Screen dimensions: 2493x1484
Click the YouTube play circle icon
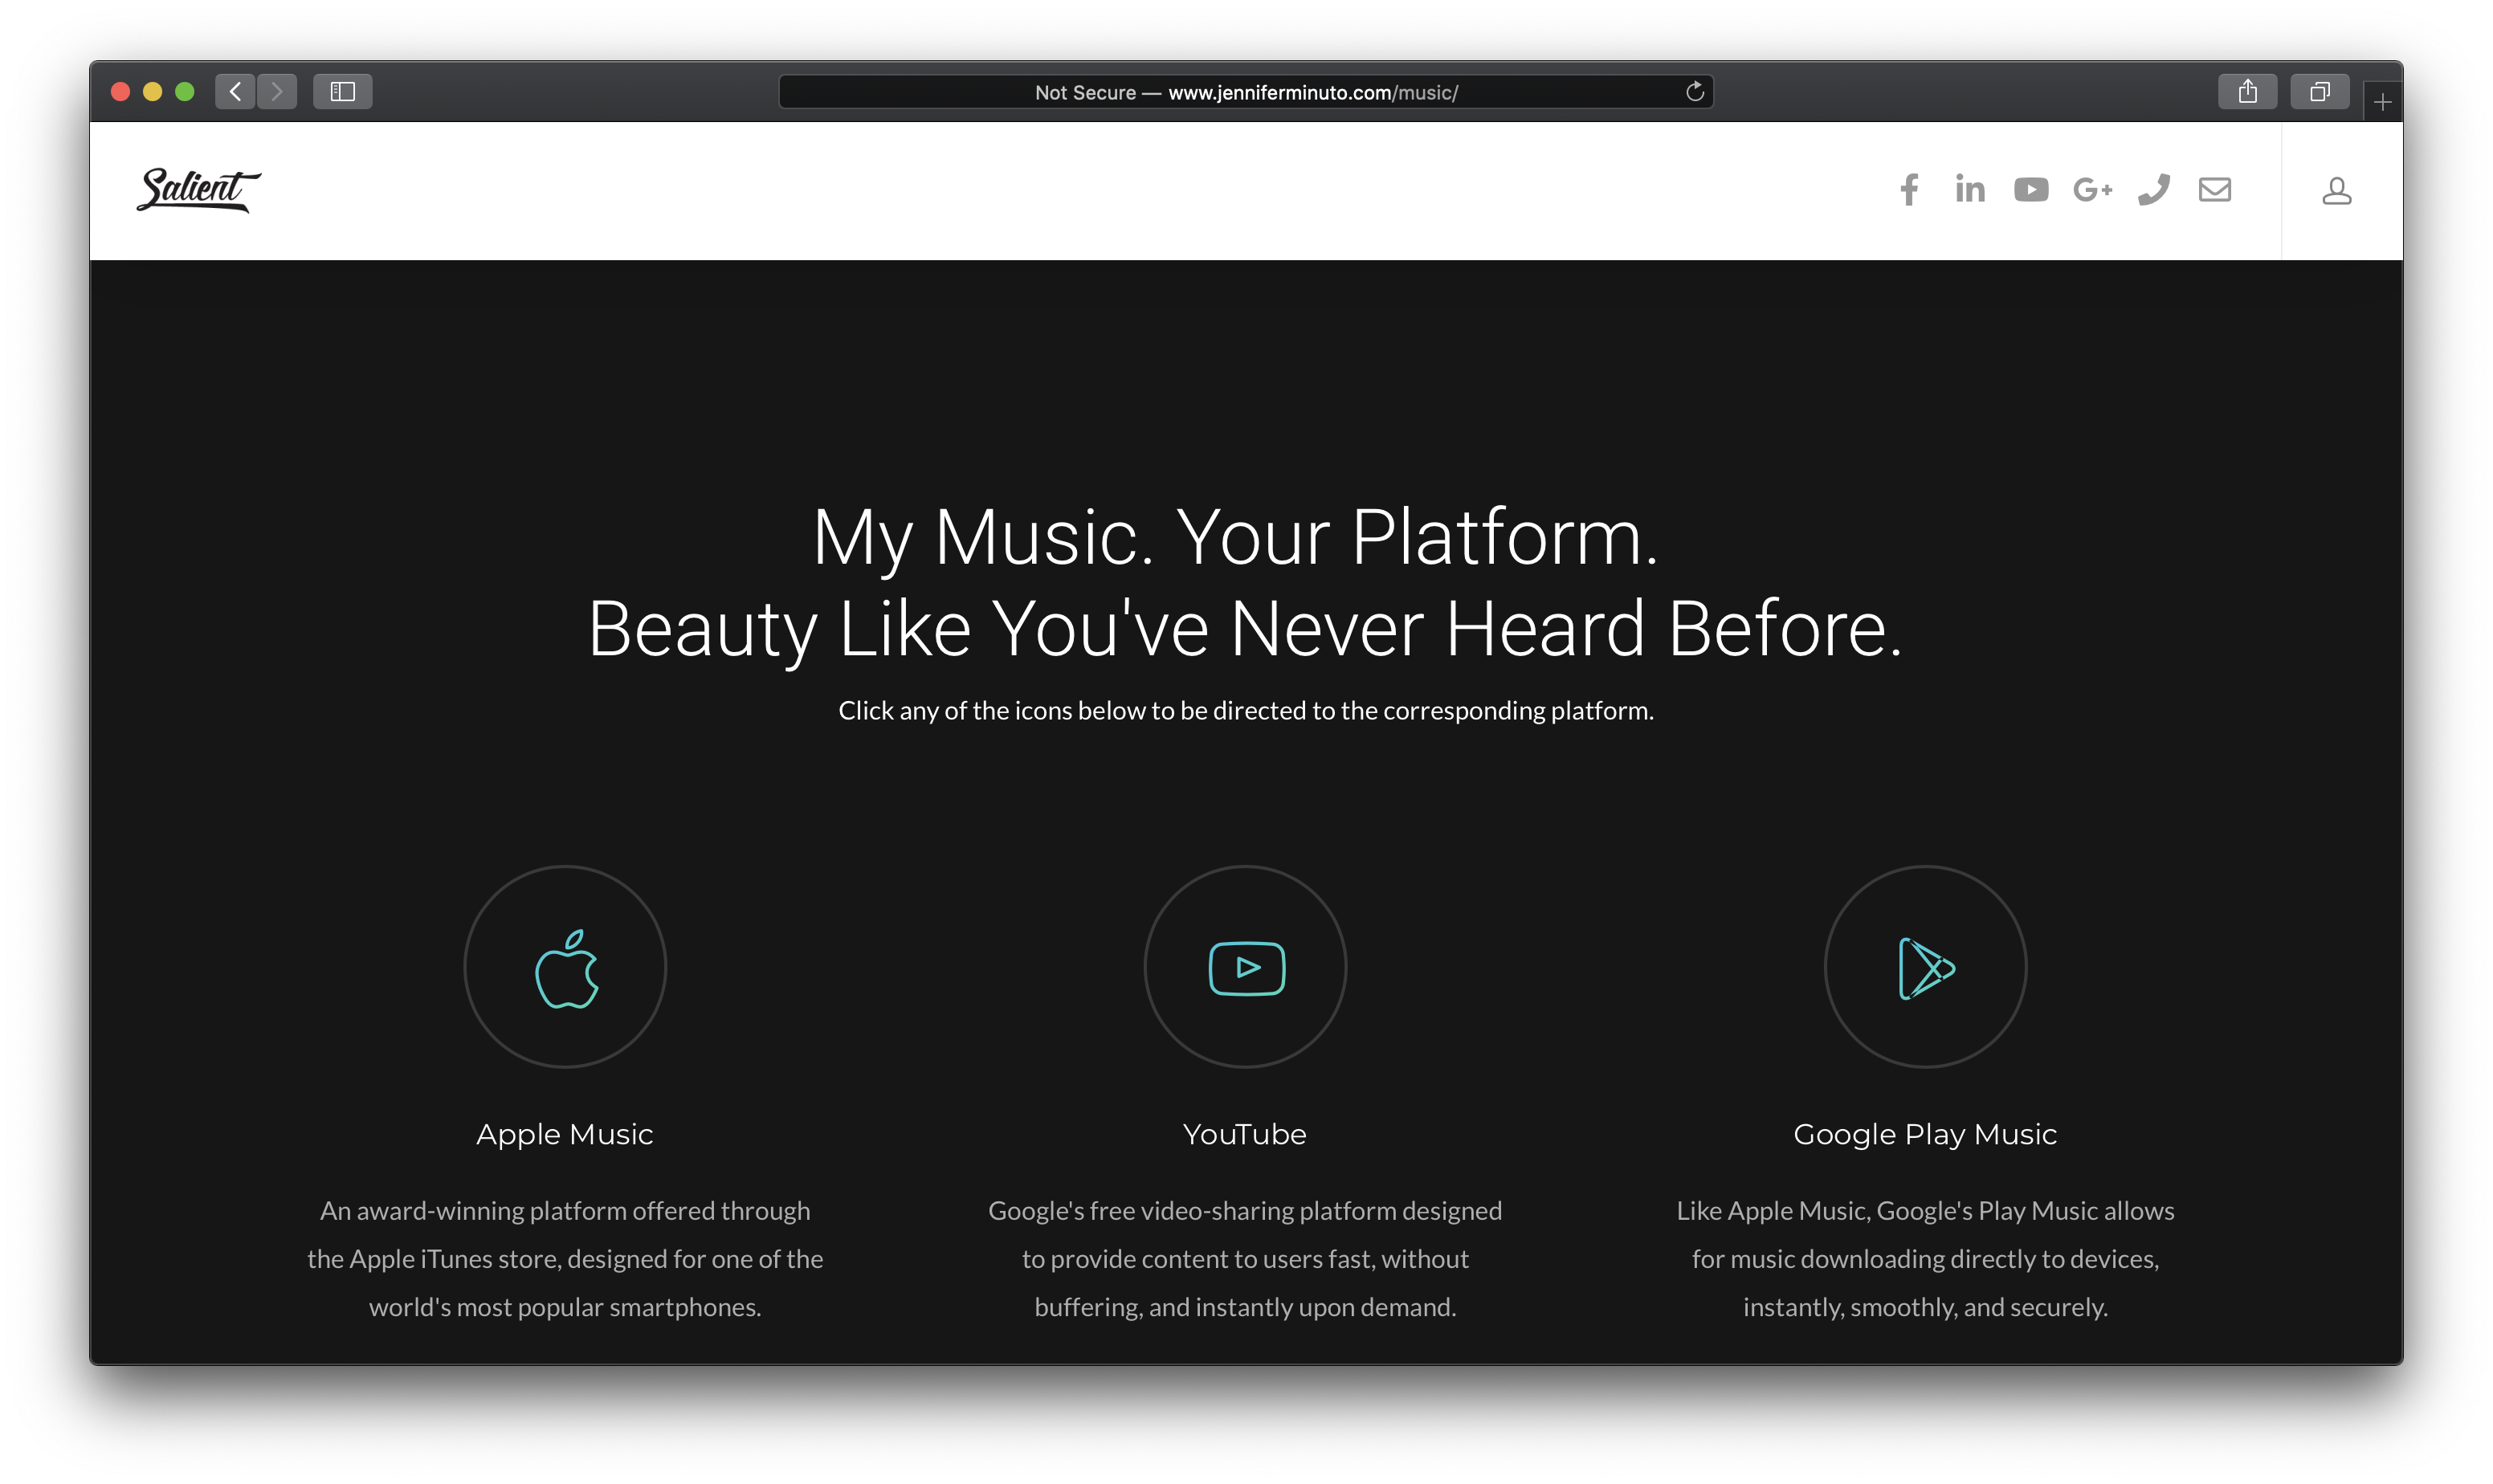tap(1245, 966)
